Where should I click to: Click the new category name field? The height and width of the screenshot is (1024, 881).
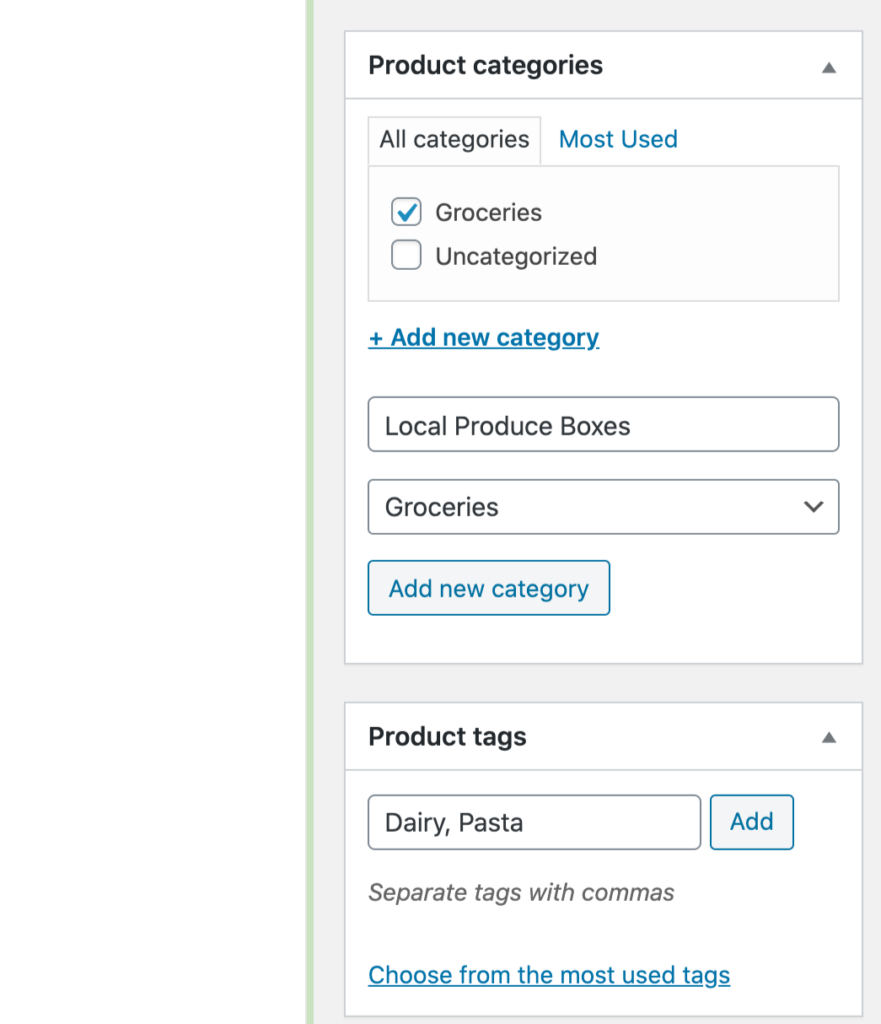point(603,424)
